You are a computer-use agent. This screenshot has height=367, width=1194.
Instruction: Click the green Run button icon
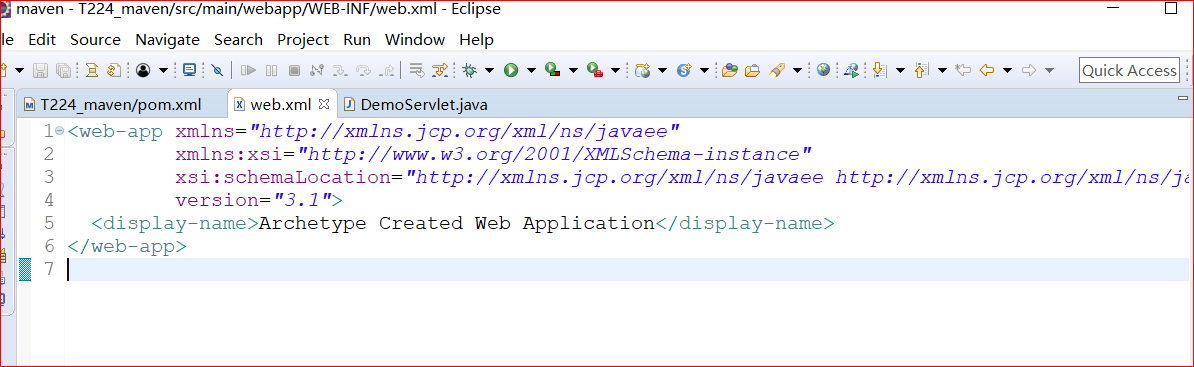(x=511, y=71)
